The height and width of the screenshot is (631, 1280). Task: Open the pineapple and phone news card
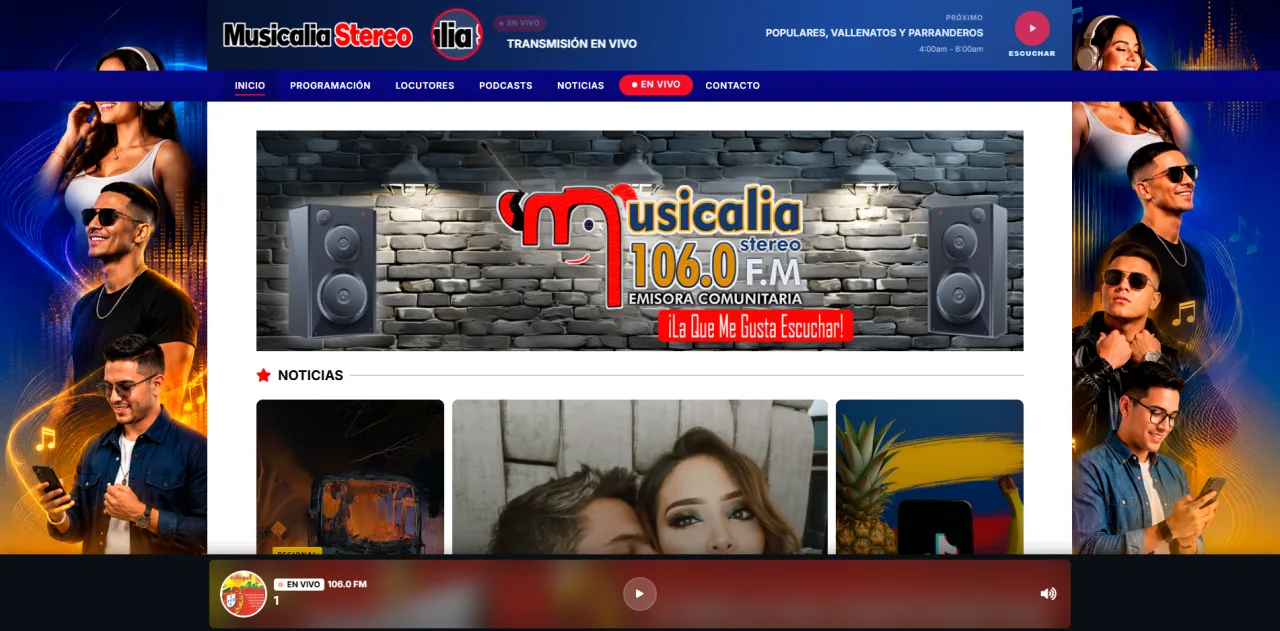coord(930,477)
